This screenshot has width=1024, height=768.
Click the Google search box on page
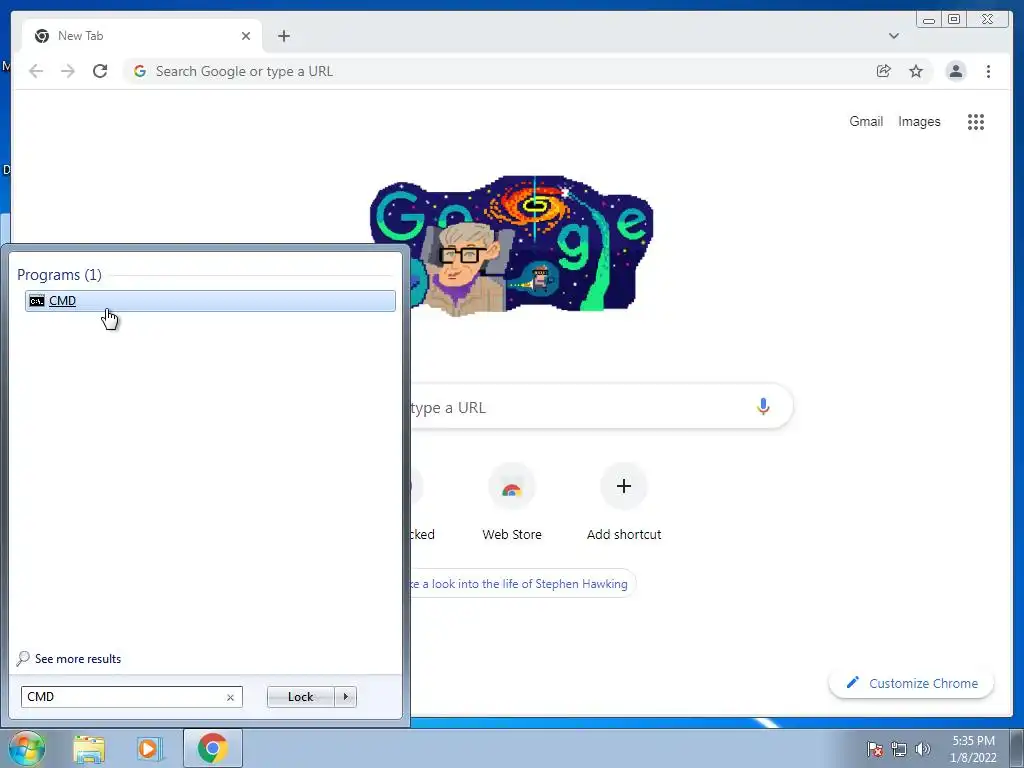(601, 407)
